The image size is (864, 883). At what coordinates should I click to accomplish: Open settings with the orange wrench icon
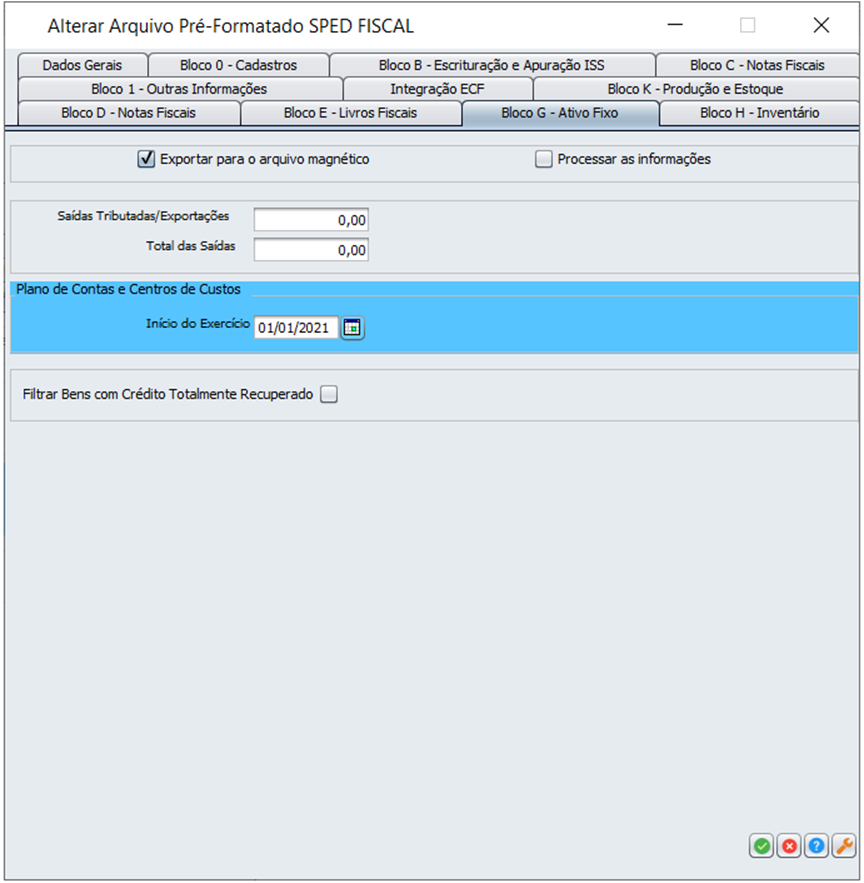(844, 846)
